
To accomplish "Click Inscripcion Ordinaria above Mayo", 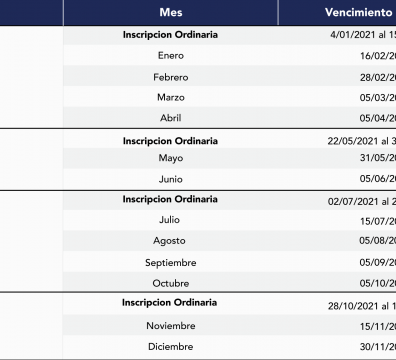I will pos(170,141).
